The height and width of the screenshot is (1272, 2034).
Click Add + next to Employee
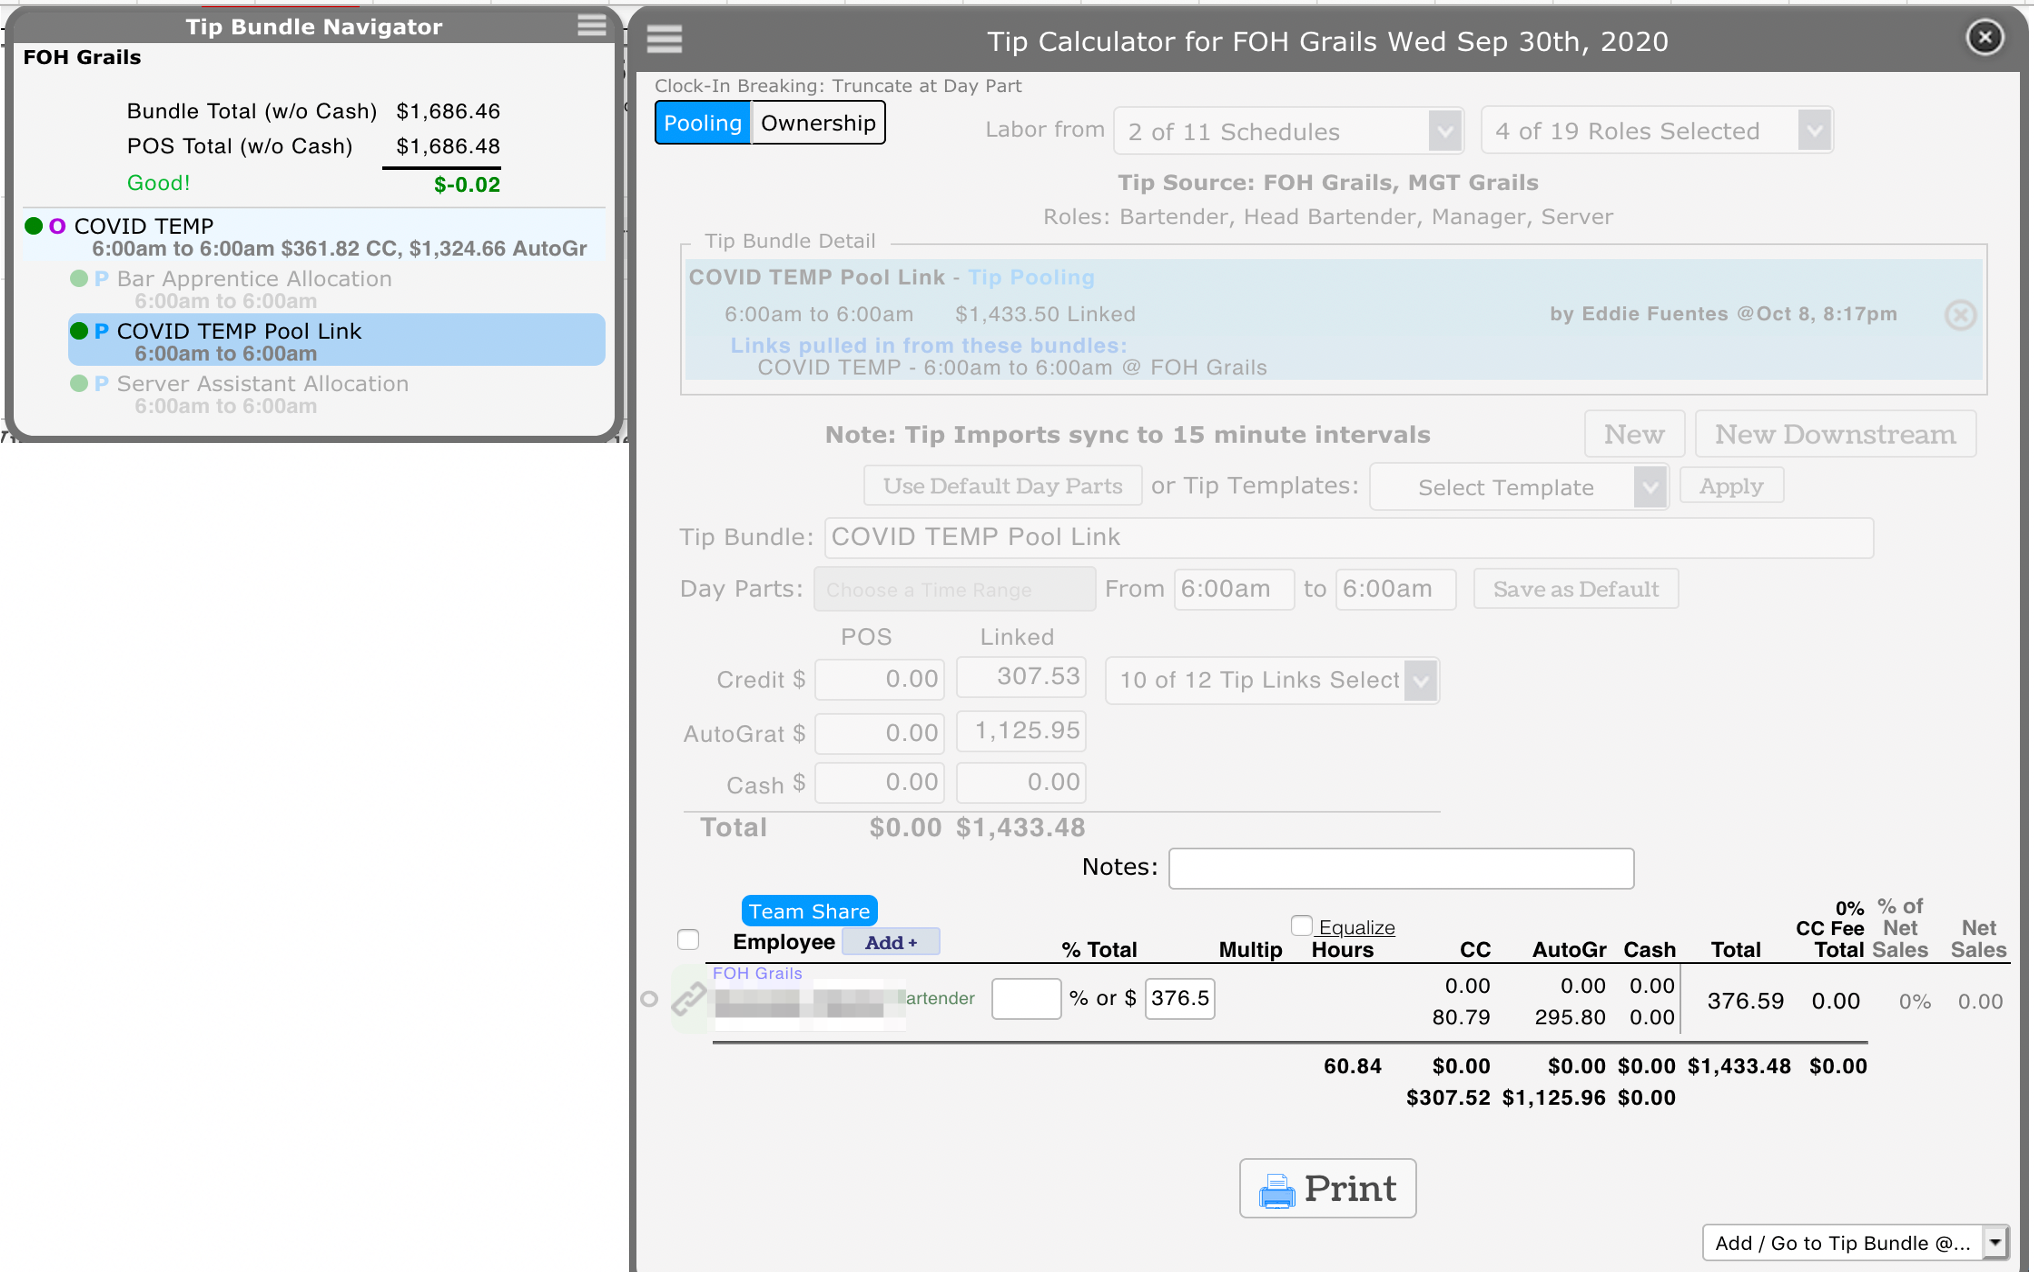890,942
